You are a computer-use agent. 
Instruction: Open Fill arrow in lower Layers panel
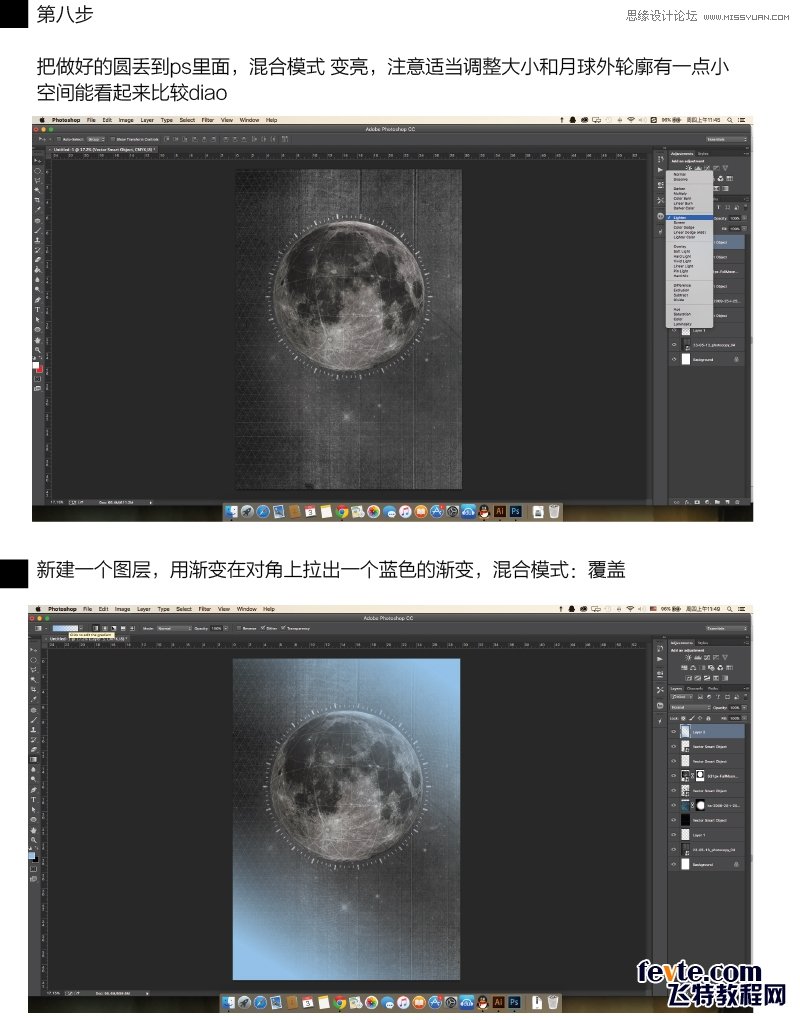pyautogui.click(x=744, y=718)
